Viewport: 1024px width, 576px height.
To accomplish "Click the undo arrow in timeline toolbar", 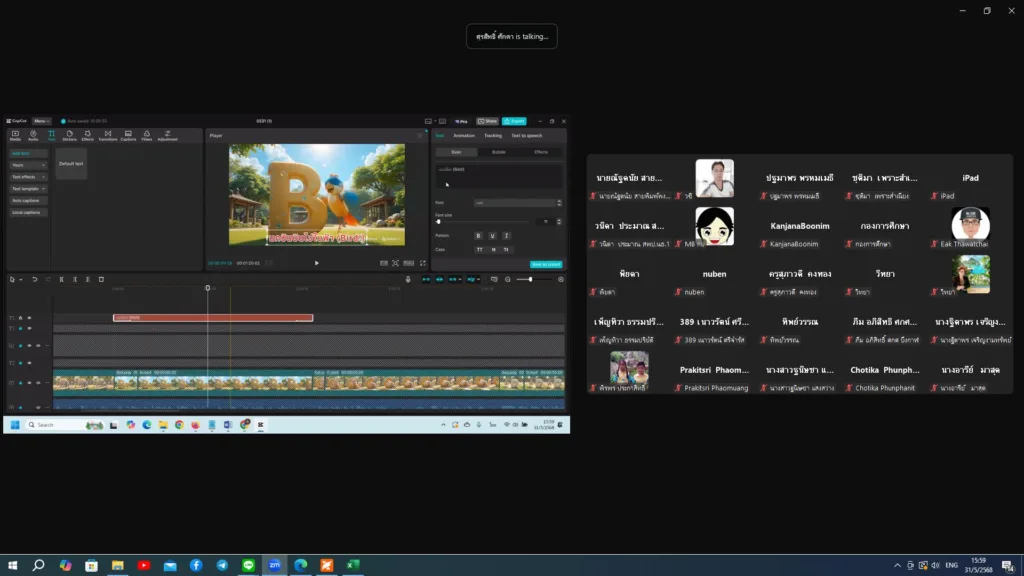I will pyautogui.click(x=34, y=279).
